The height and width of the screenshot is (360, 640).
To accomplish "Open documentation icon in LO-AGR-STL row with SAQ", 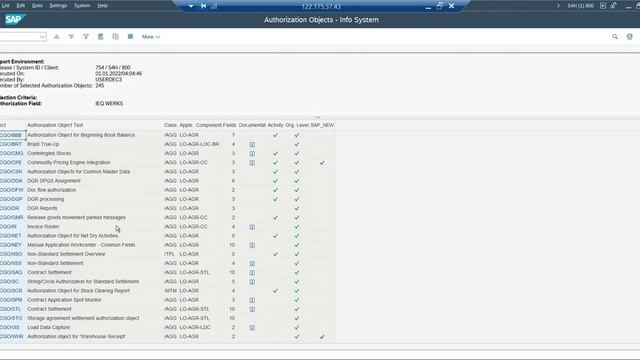I will pyautogui.click(x=252, y=272).
